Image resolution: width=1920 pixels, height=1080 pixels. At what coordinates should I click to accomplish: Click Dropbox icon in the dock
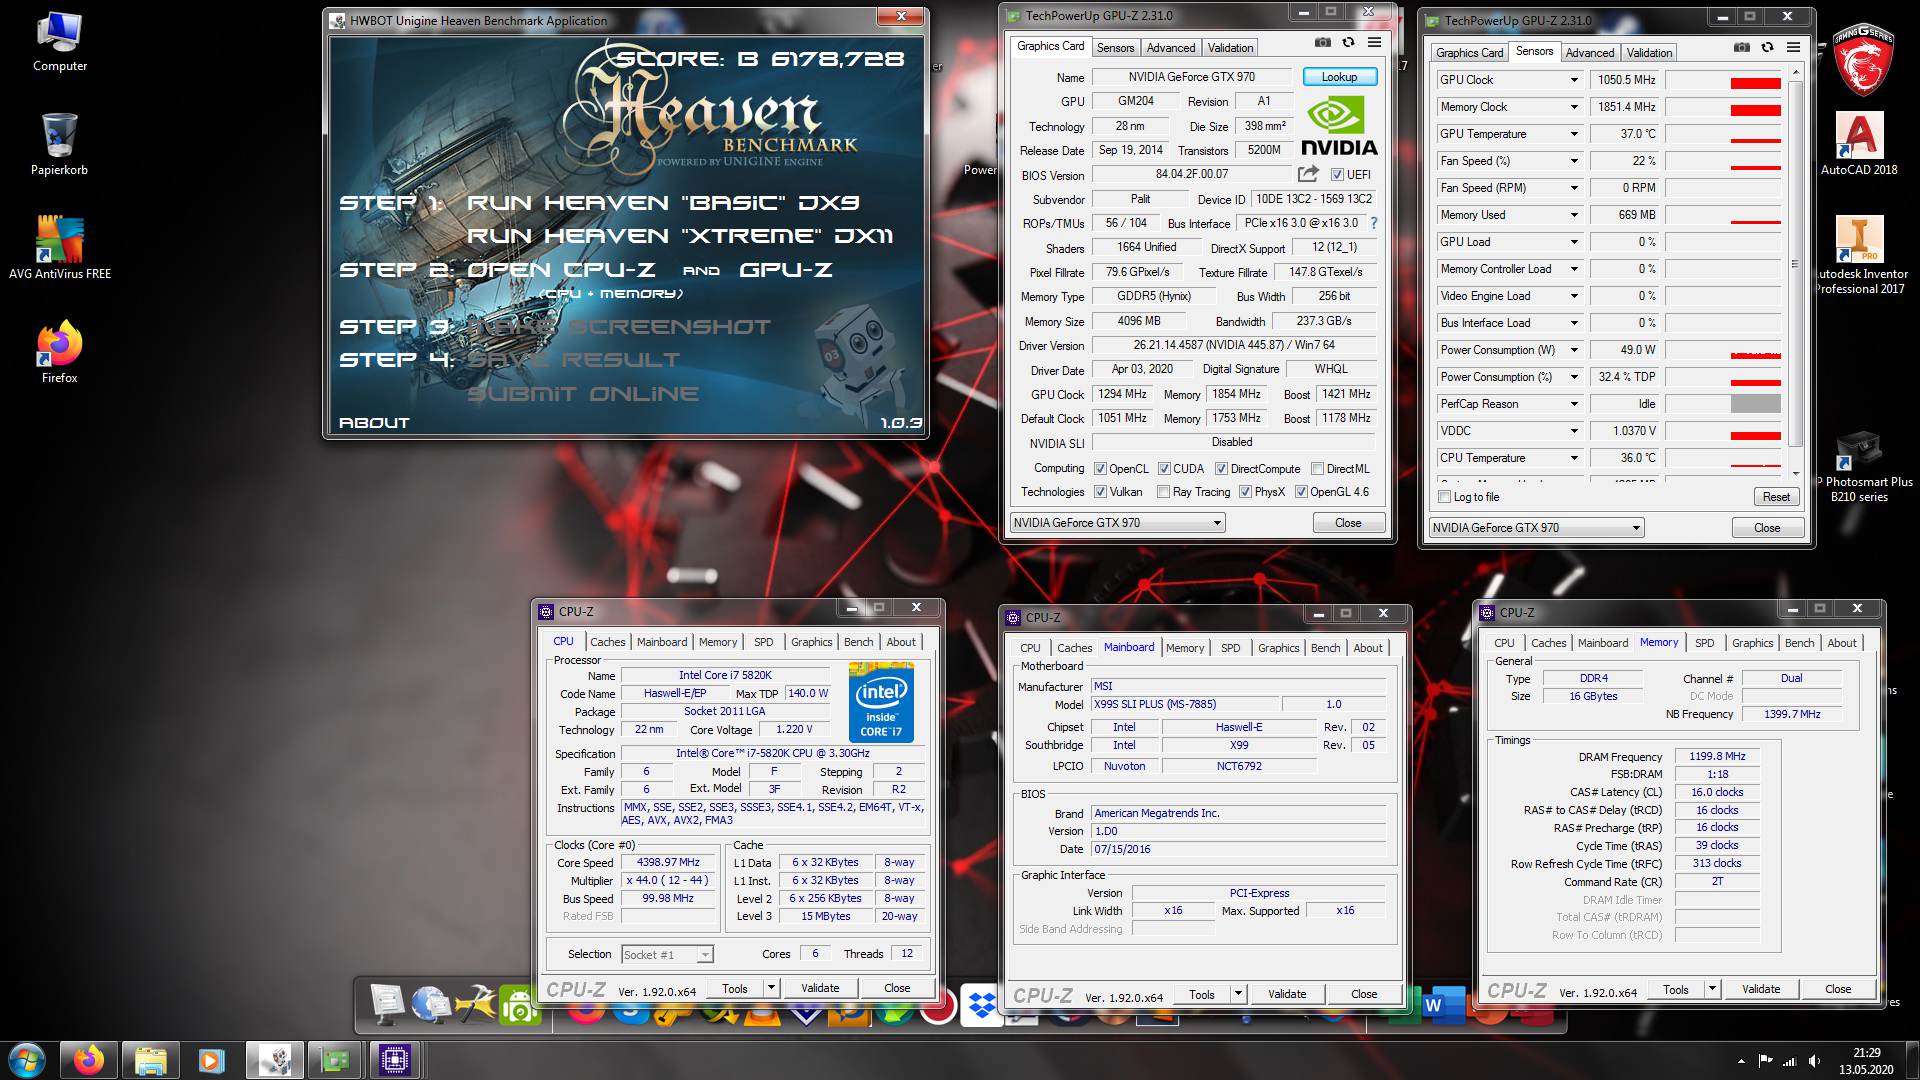click(982, 1005)
